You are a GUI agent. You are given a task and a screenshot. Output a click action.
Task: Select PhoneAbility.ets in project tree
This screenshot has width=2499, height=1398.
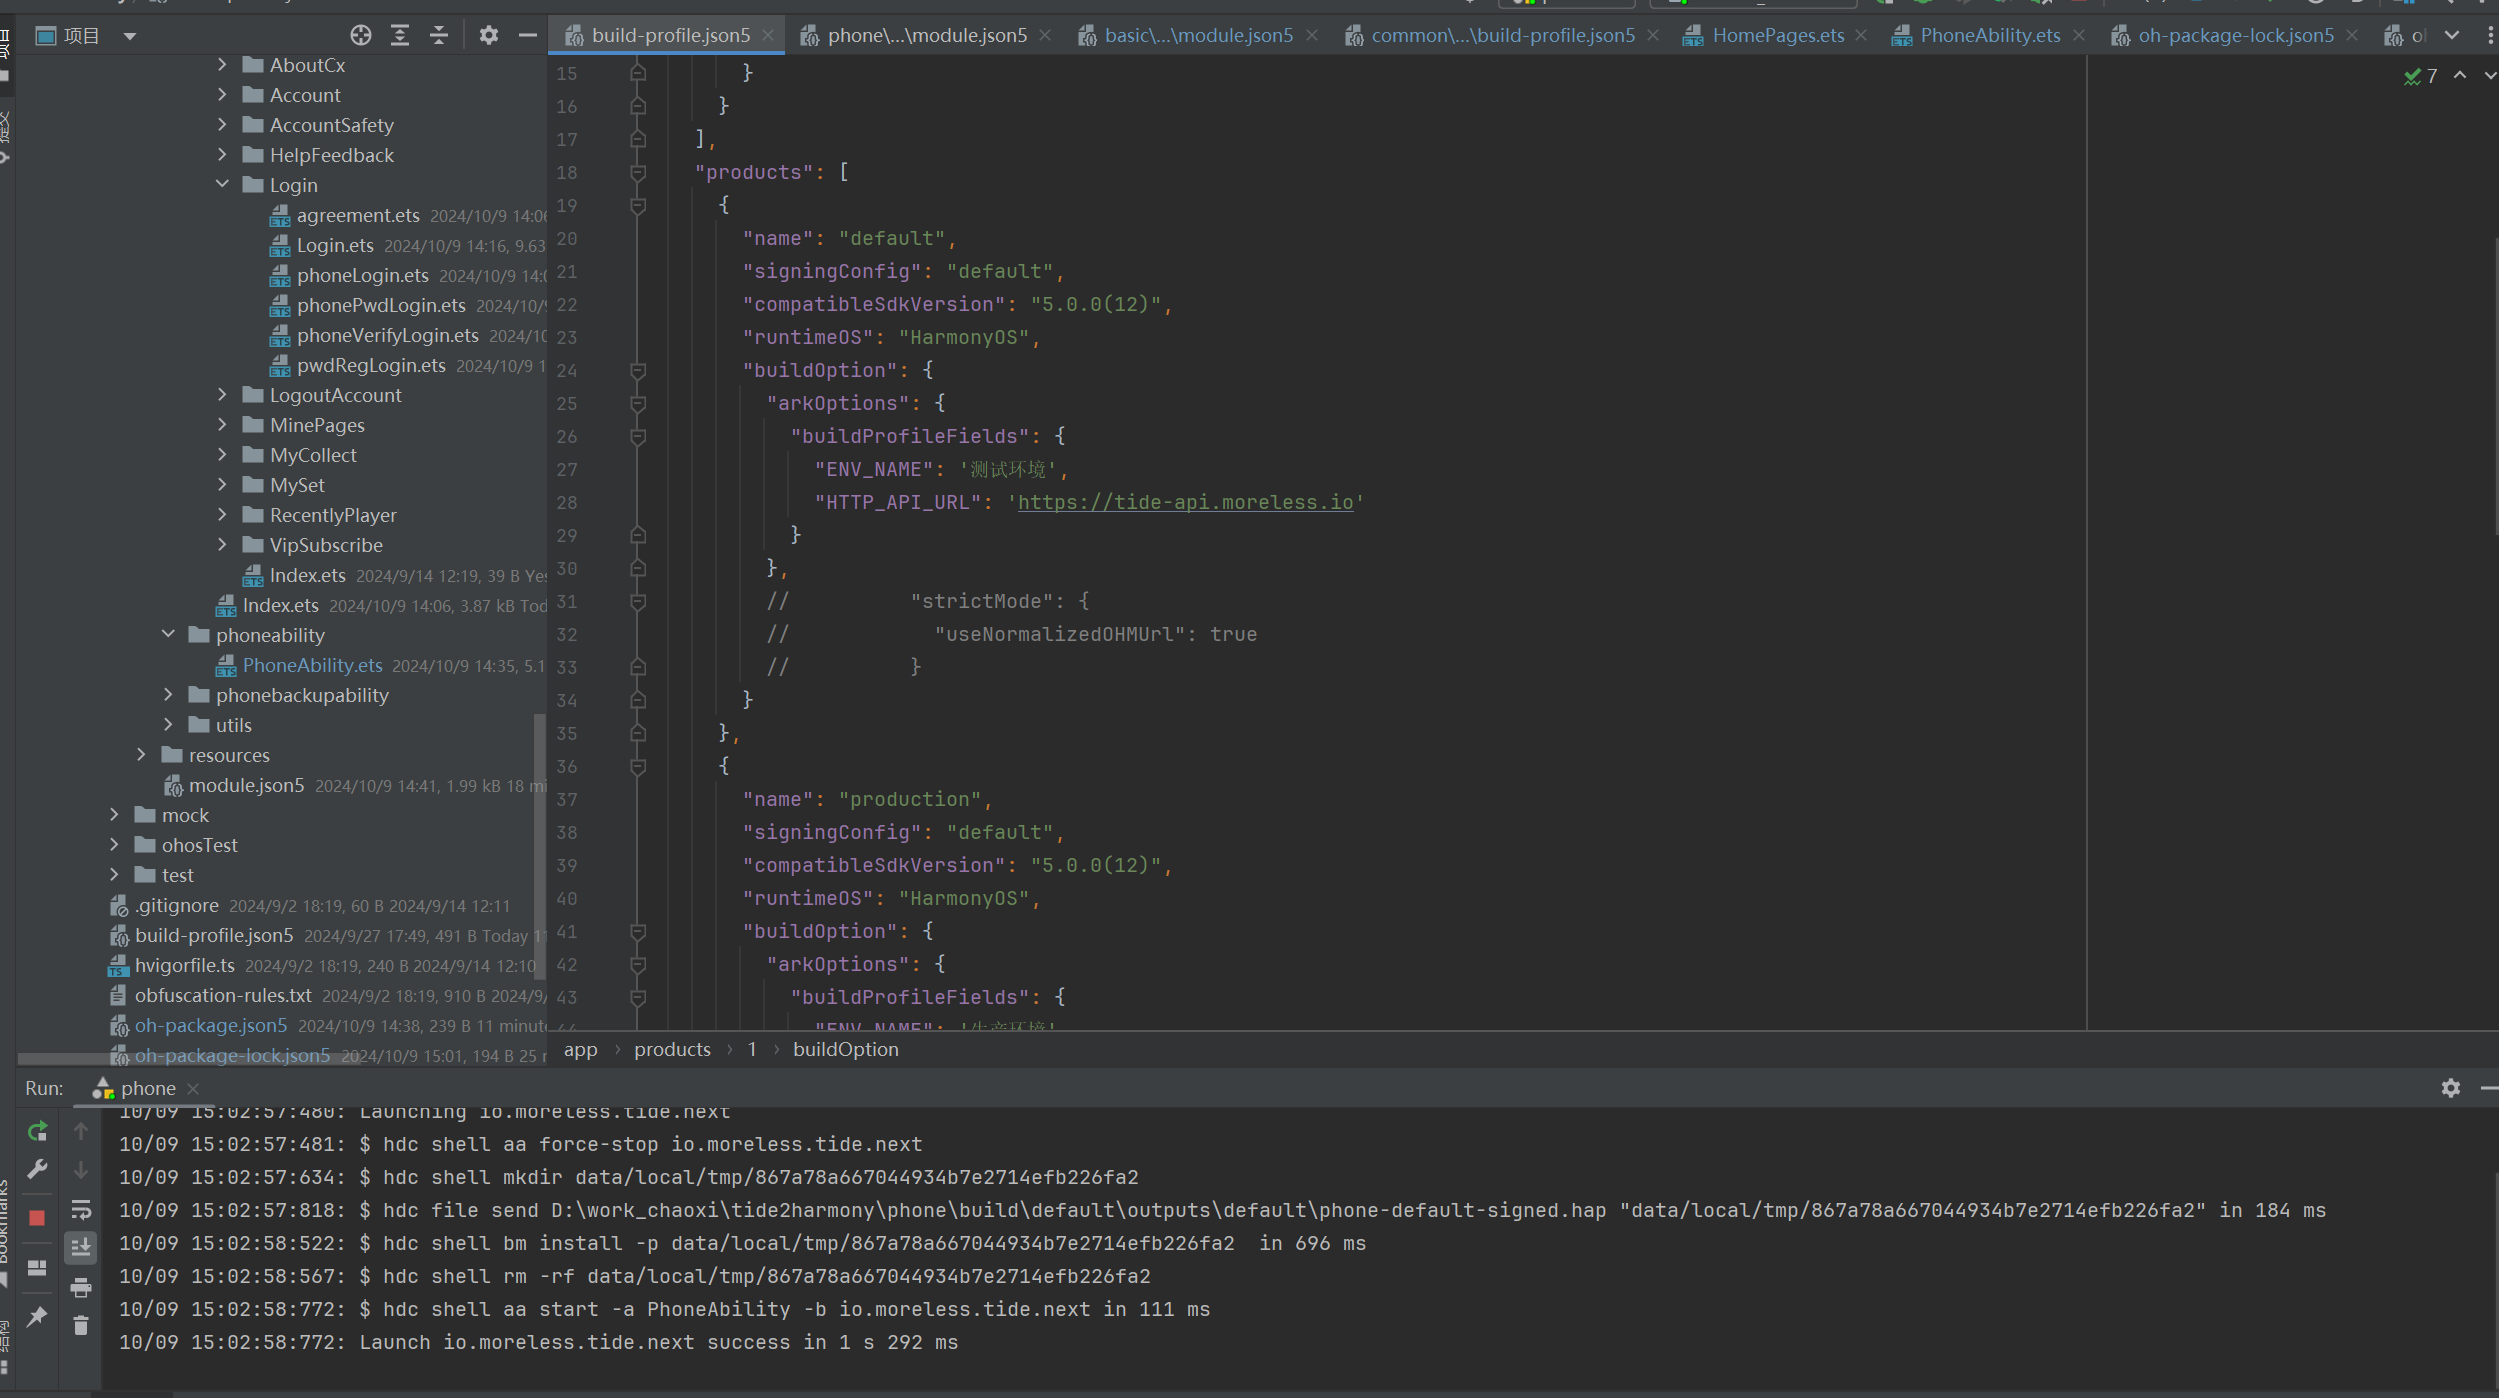pos(312,665)
